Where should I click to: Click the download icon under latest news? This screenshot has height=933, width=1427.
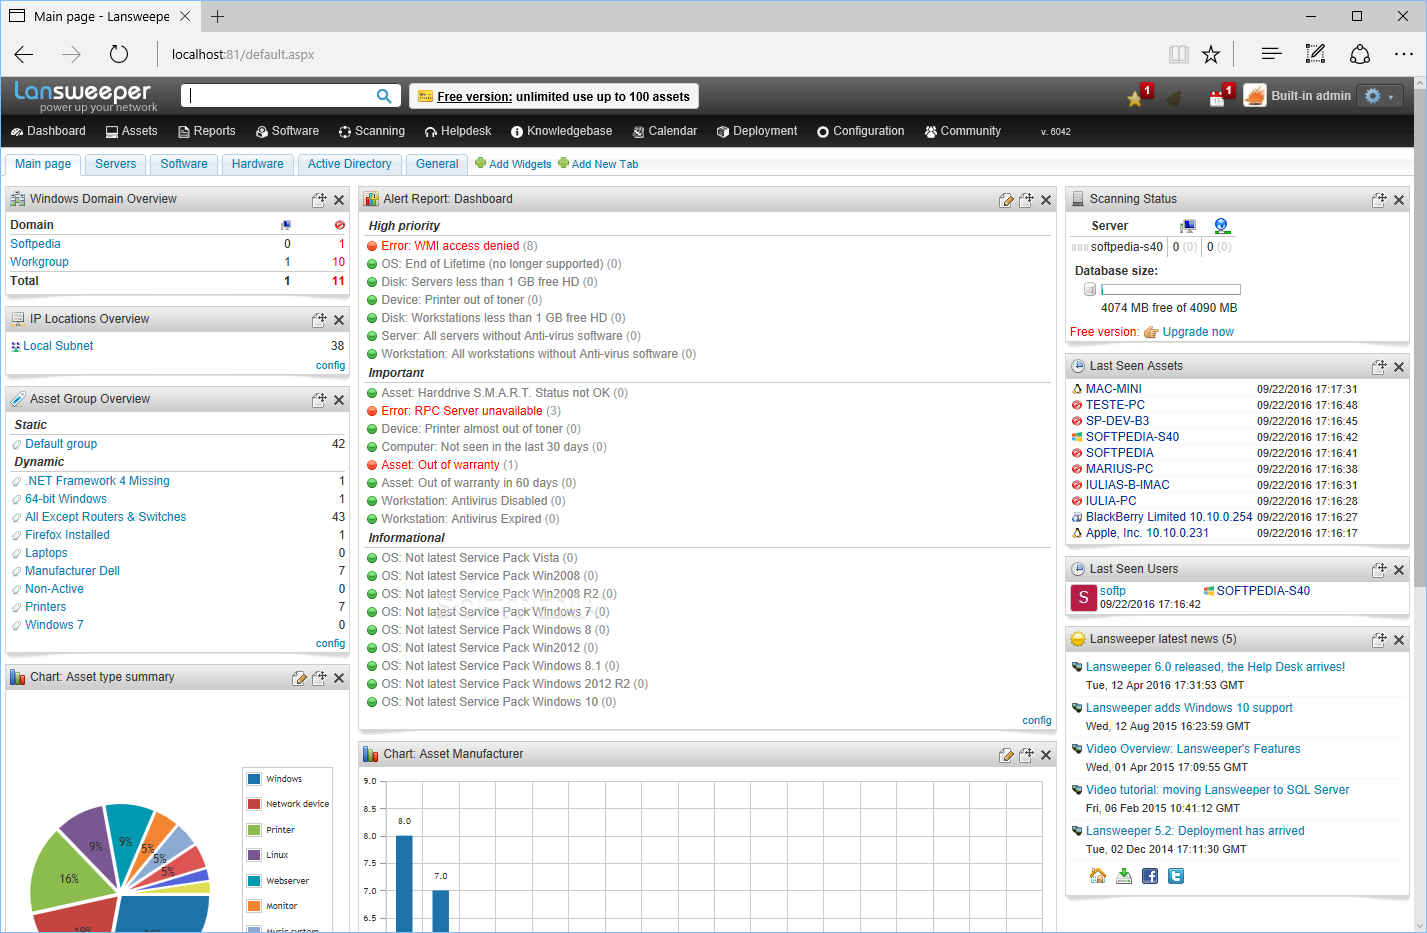1124,876
